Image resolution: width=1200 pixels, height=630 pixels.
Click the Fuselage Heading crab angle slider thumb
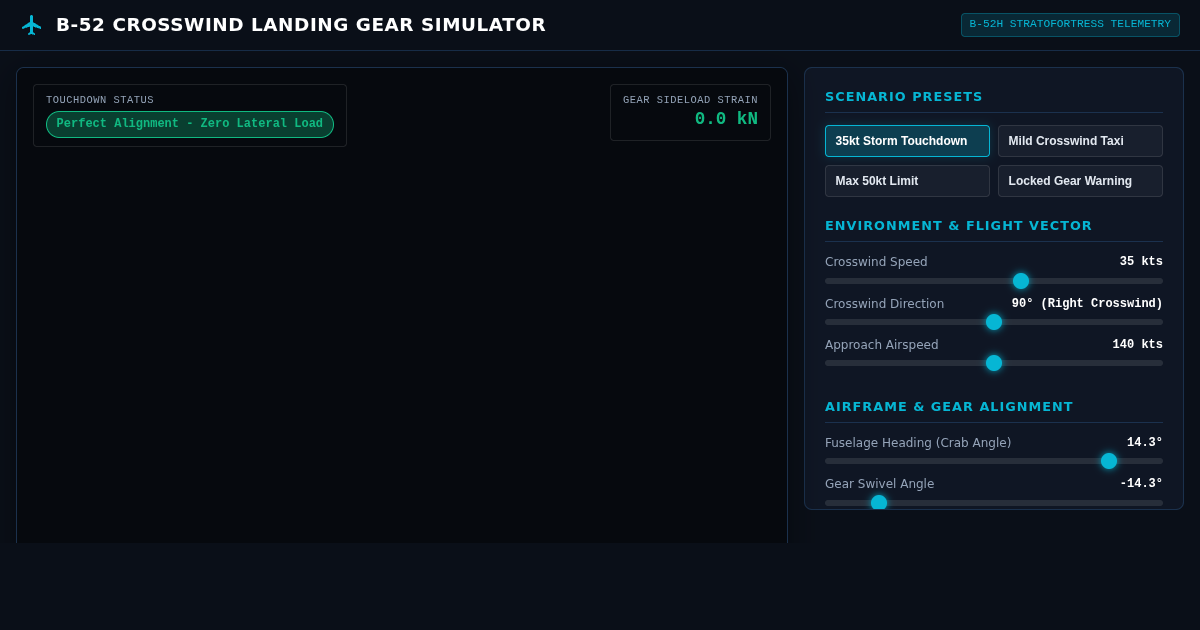[1109, 461]
